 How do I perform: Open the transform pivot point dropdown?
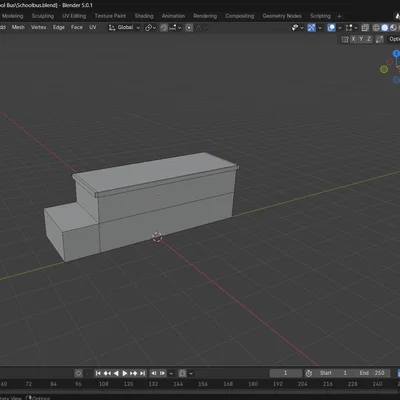click(x=150, y=28)
